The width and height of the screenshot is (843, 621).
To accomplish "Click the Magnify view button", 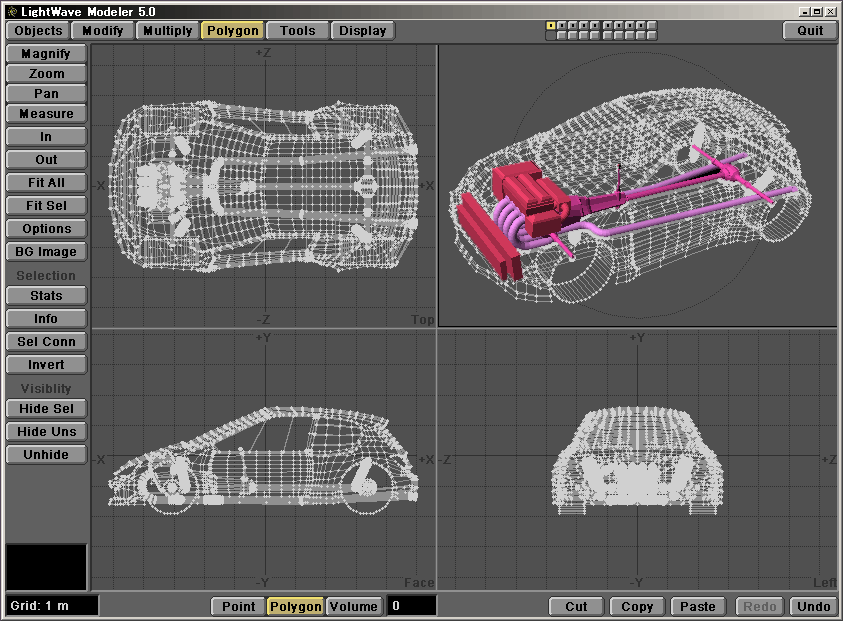I will click(46, 54).
